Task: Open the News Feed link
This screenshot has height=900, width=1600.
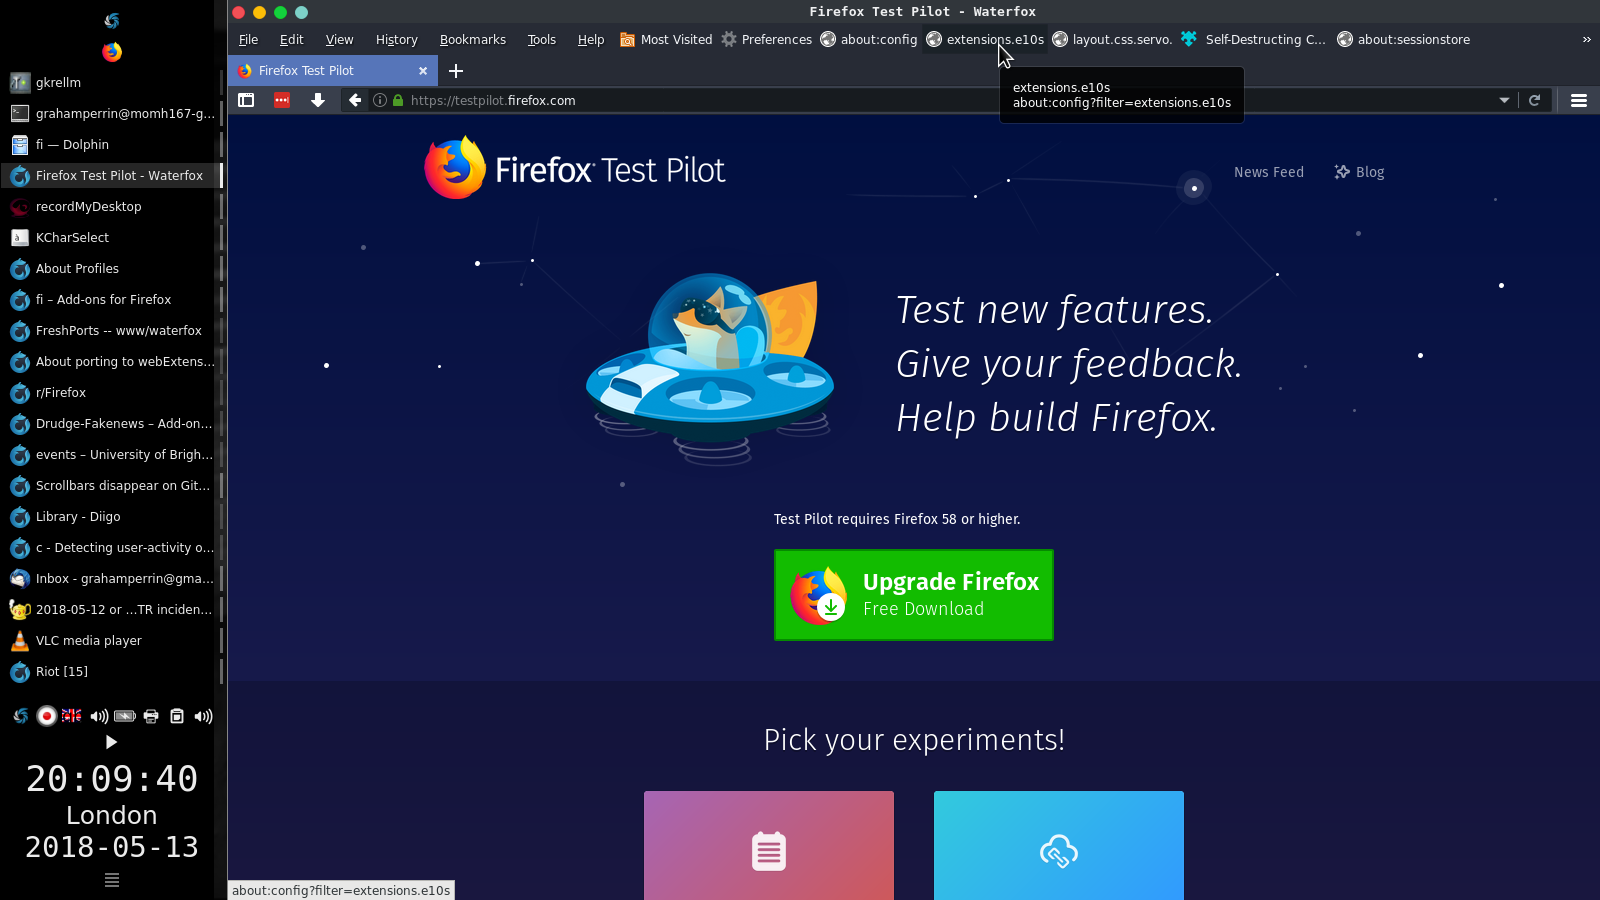Action: [1268, 171]
